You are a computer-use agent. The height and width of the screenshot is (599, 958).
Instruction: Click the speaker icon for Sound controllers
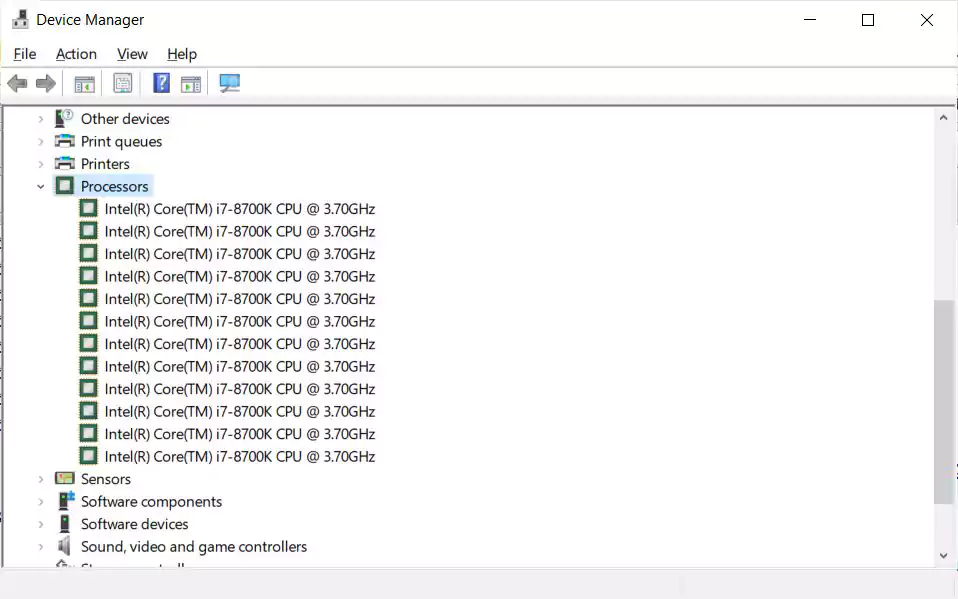[64, 546]
